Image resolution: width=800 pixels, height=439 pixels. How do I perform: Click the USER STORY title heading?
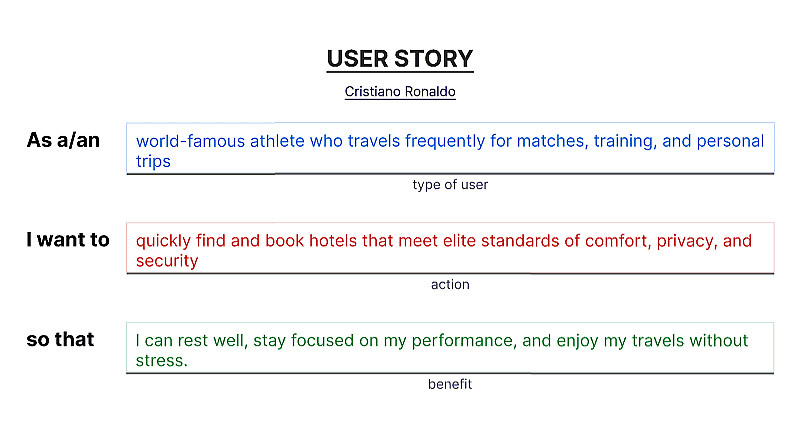[400, 59]
